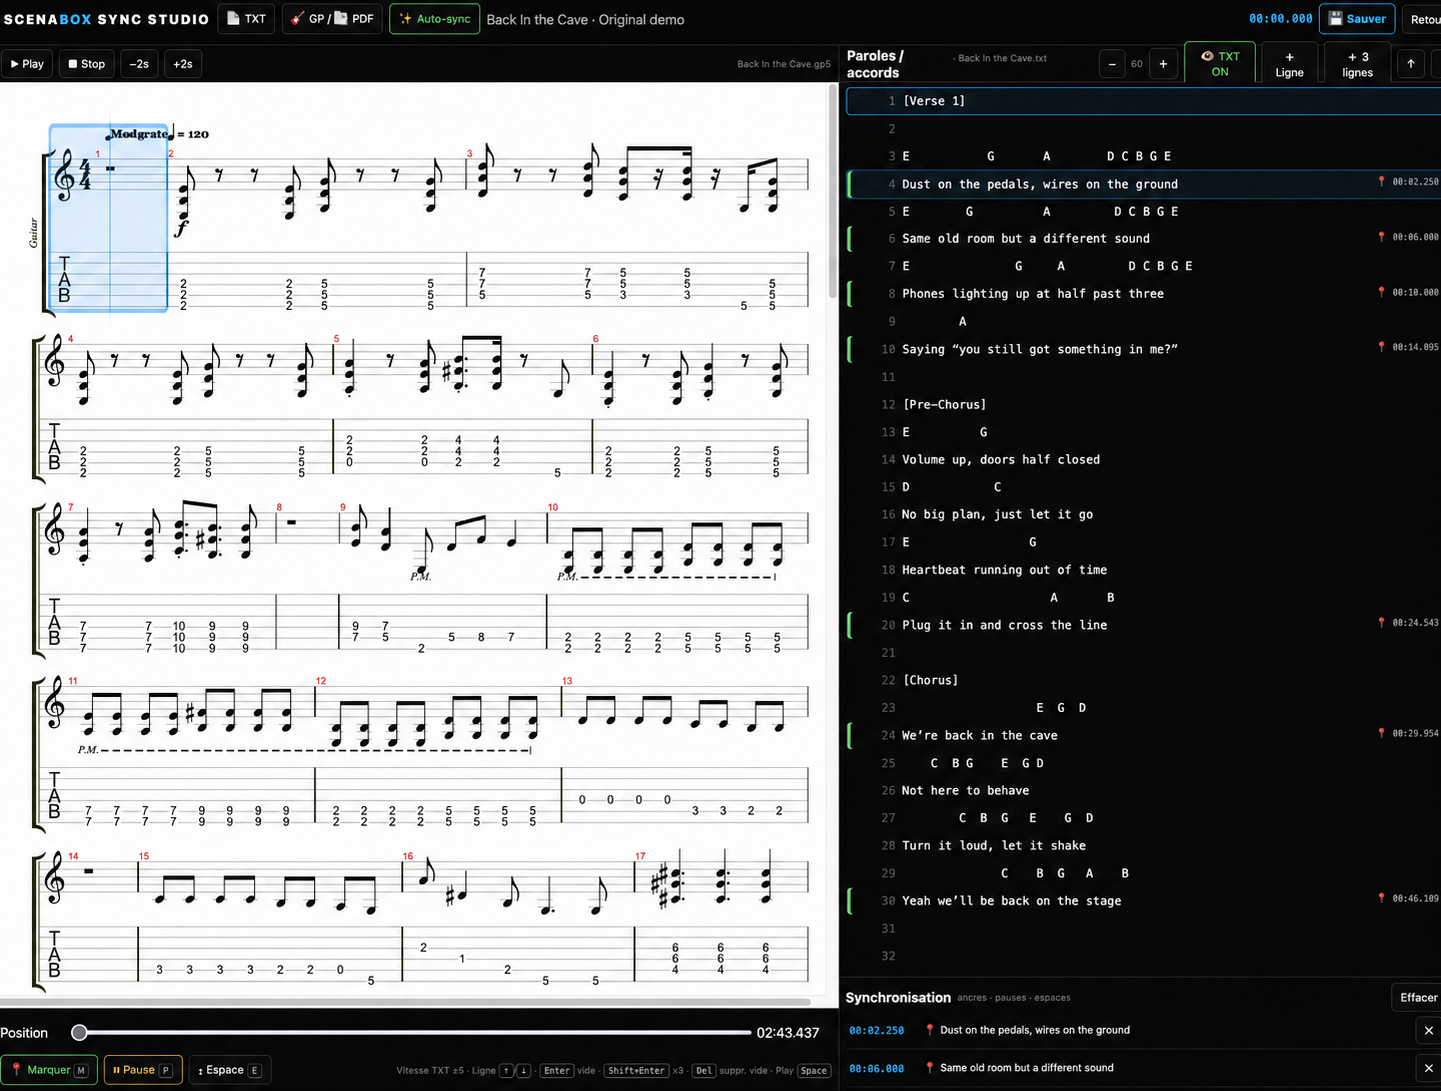1441x1091 pixels.
Task: Insert an Espace marker
Action: [x=229, y=1070]
